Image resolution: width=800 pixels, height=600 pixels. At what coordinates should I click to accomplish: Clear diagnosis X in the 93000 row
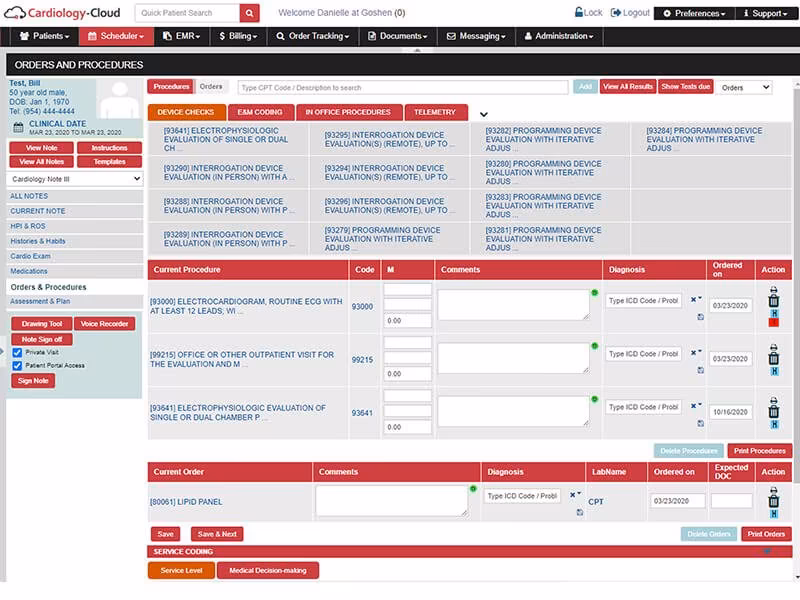[x=693, y=299]
